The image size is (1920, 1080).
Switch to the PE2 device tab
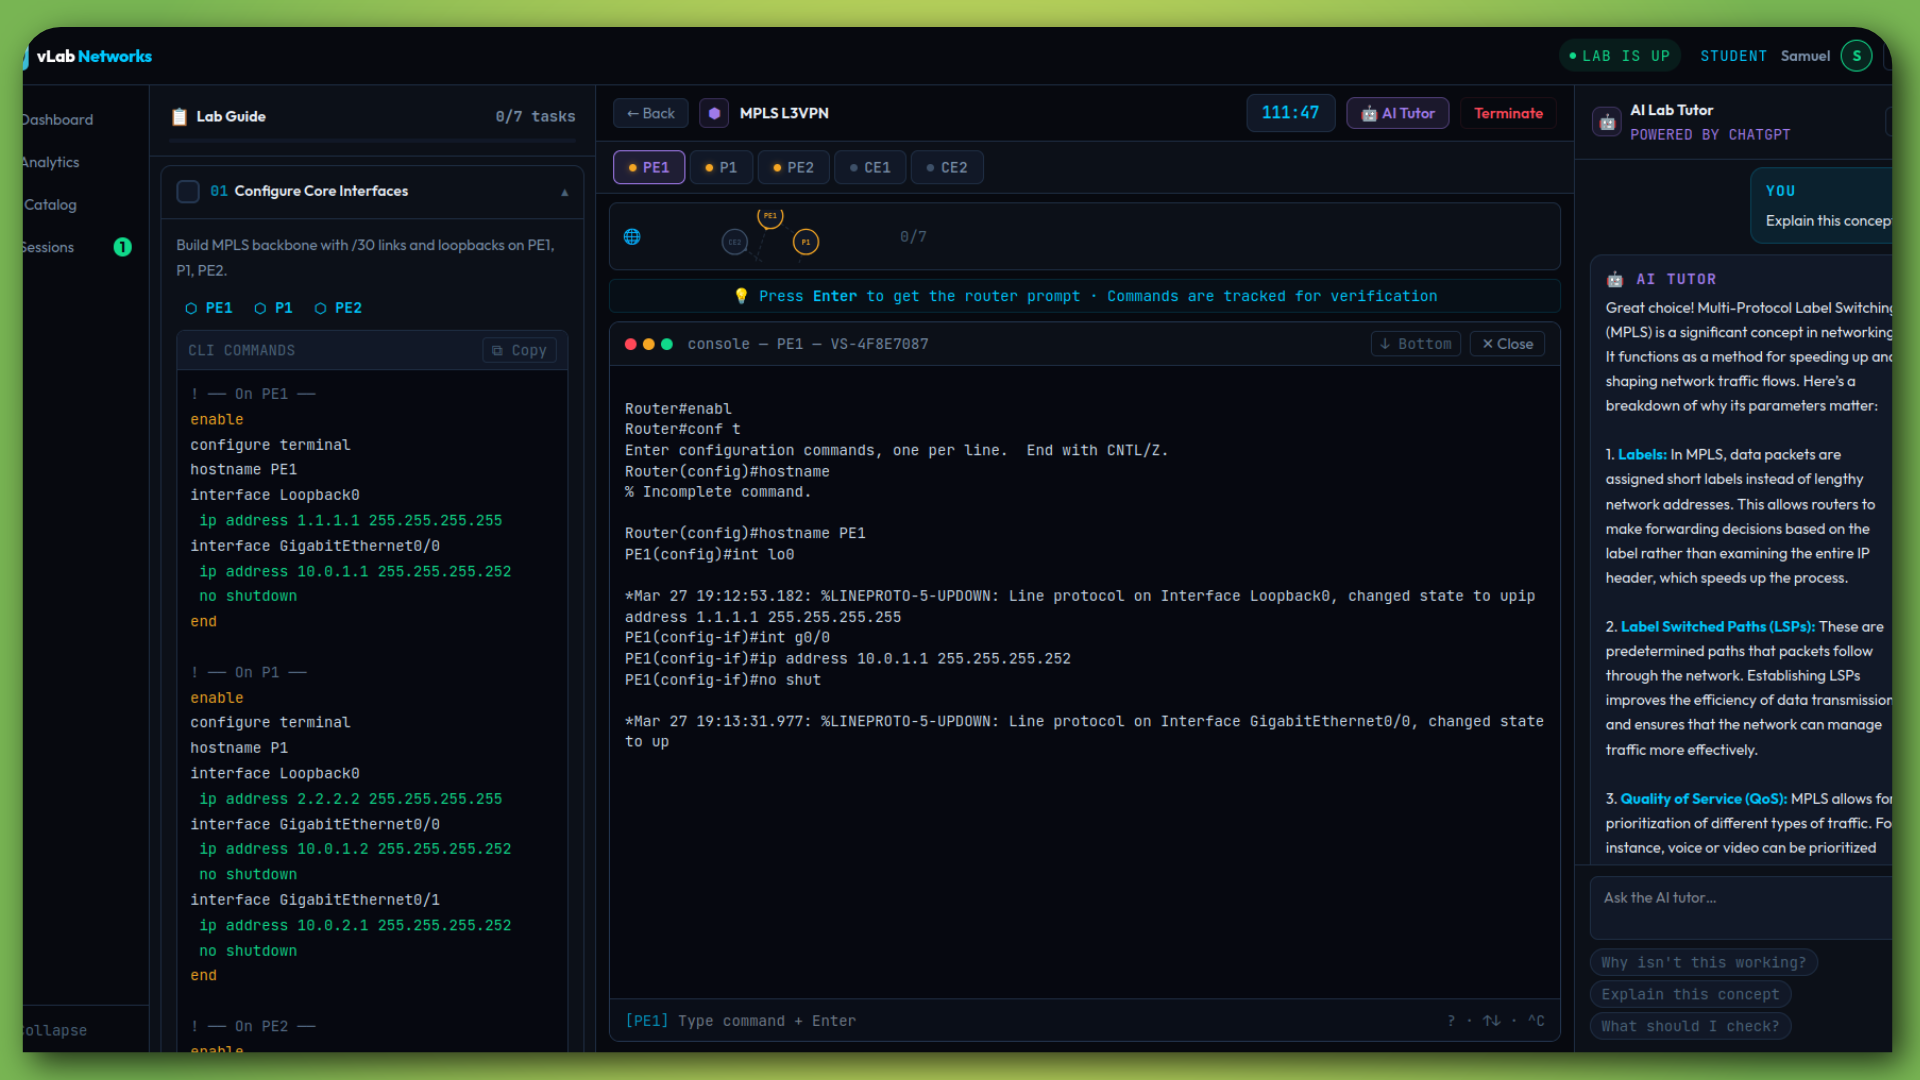(793, 168)
